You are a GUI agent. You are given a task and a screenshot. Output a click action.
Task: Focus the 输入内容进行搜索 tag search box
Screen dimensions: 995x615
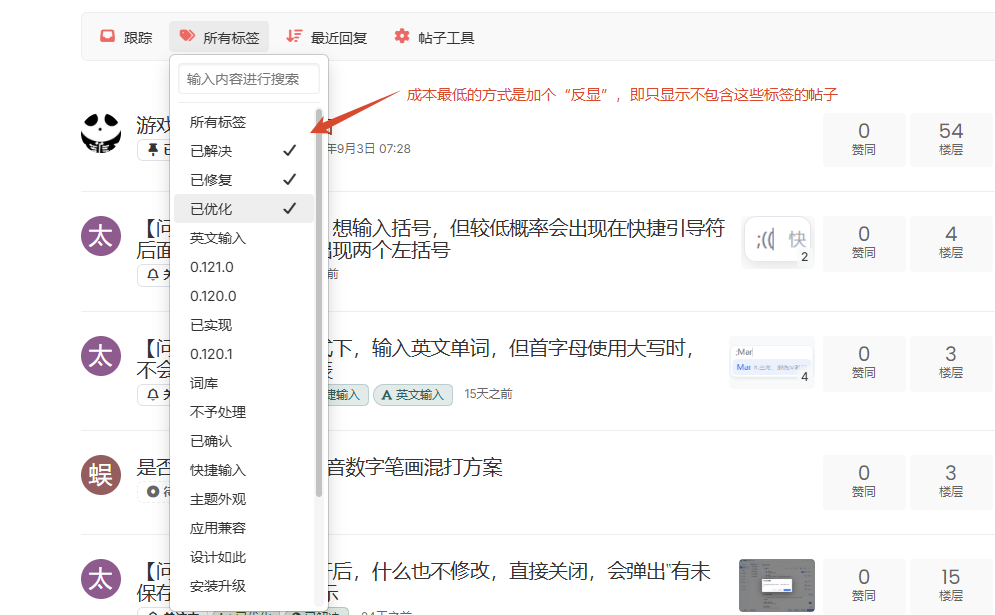tap(248, 79)
